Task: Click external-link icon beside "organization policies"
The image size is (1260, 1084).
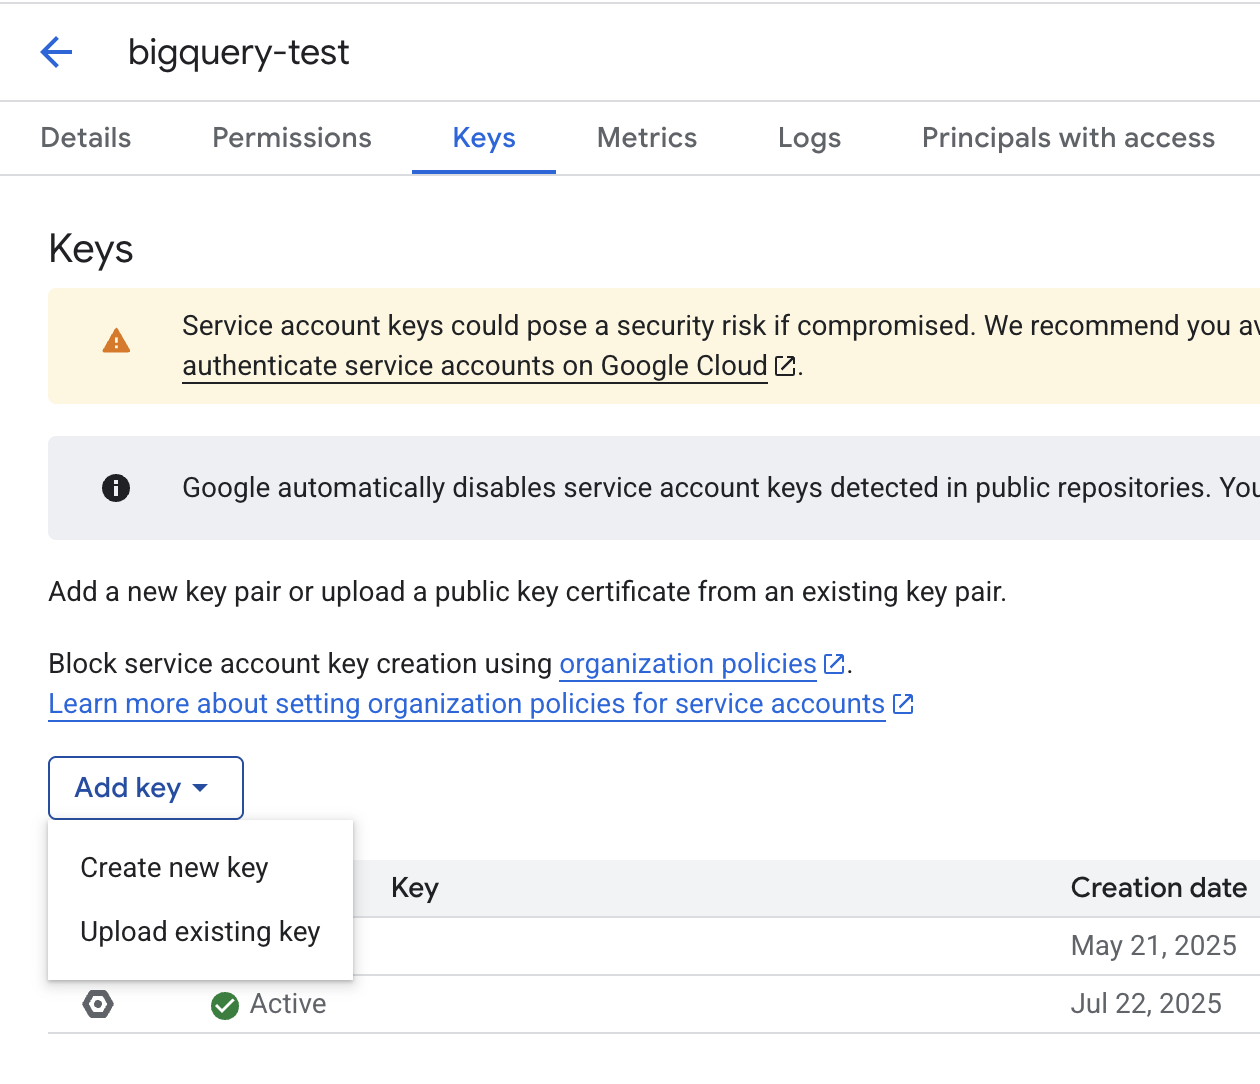Action: [x=833, y=664]
